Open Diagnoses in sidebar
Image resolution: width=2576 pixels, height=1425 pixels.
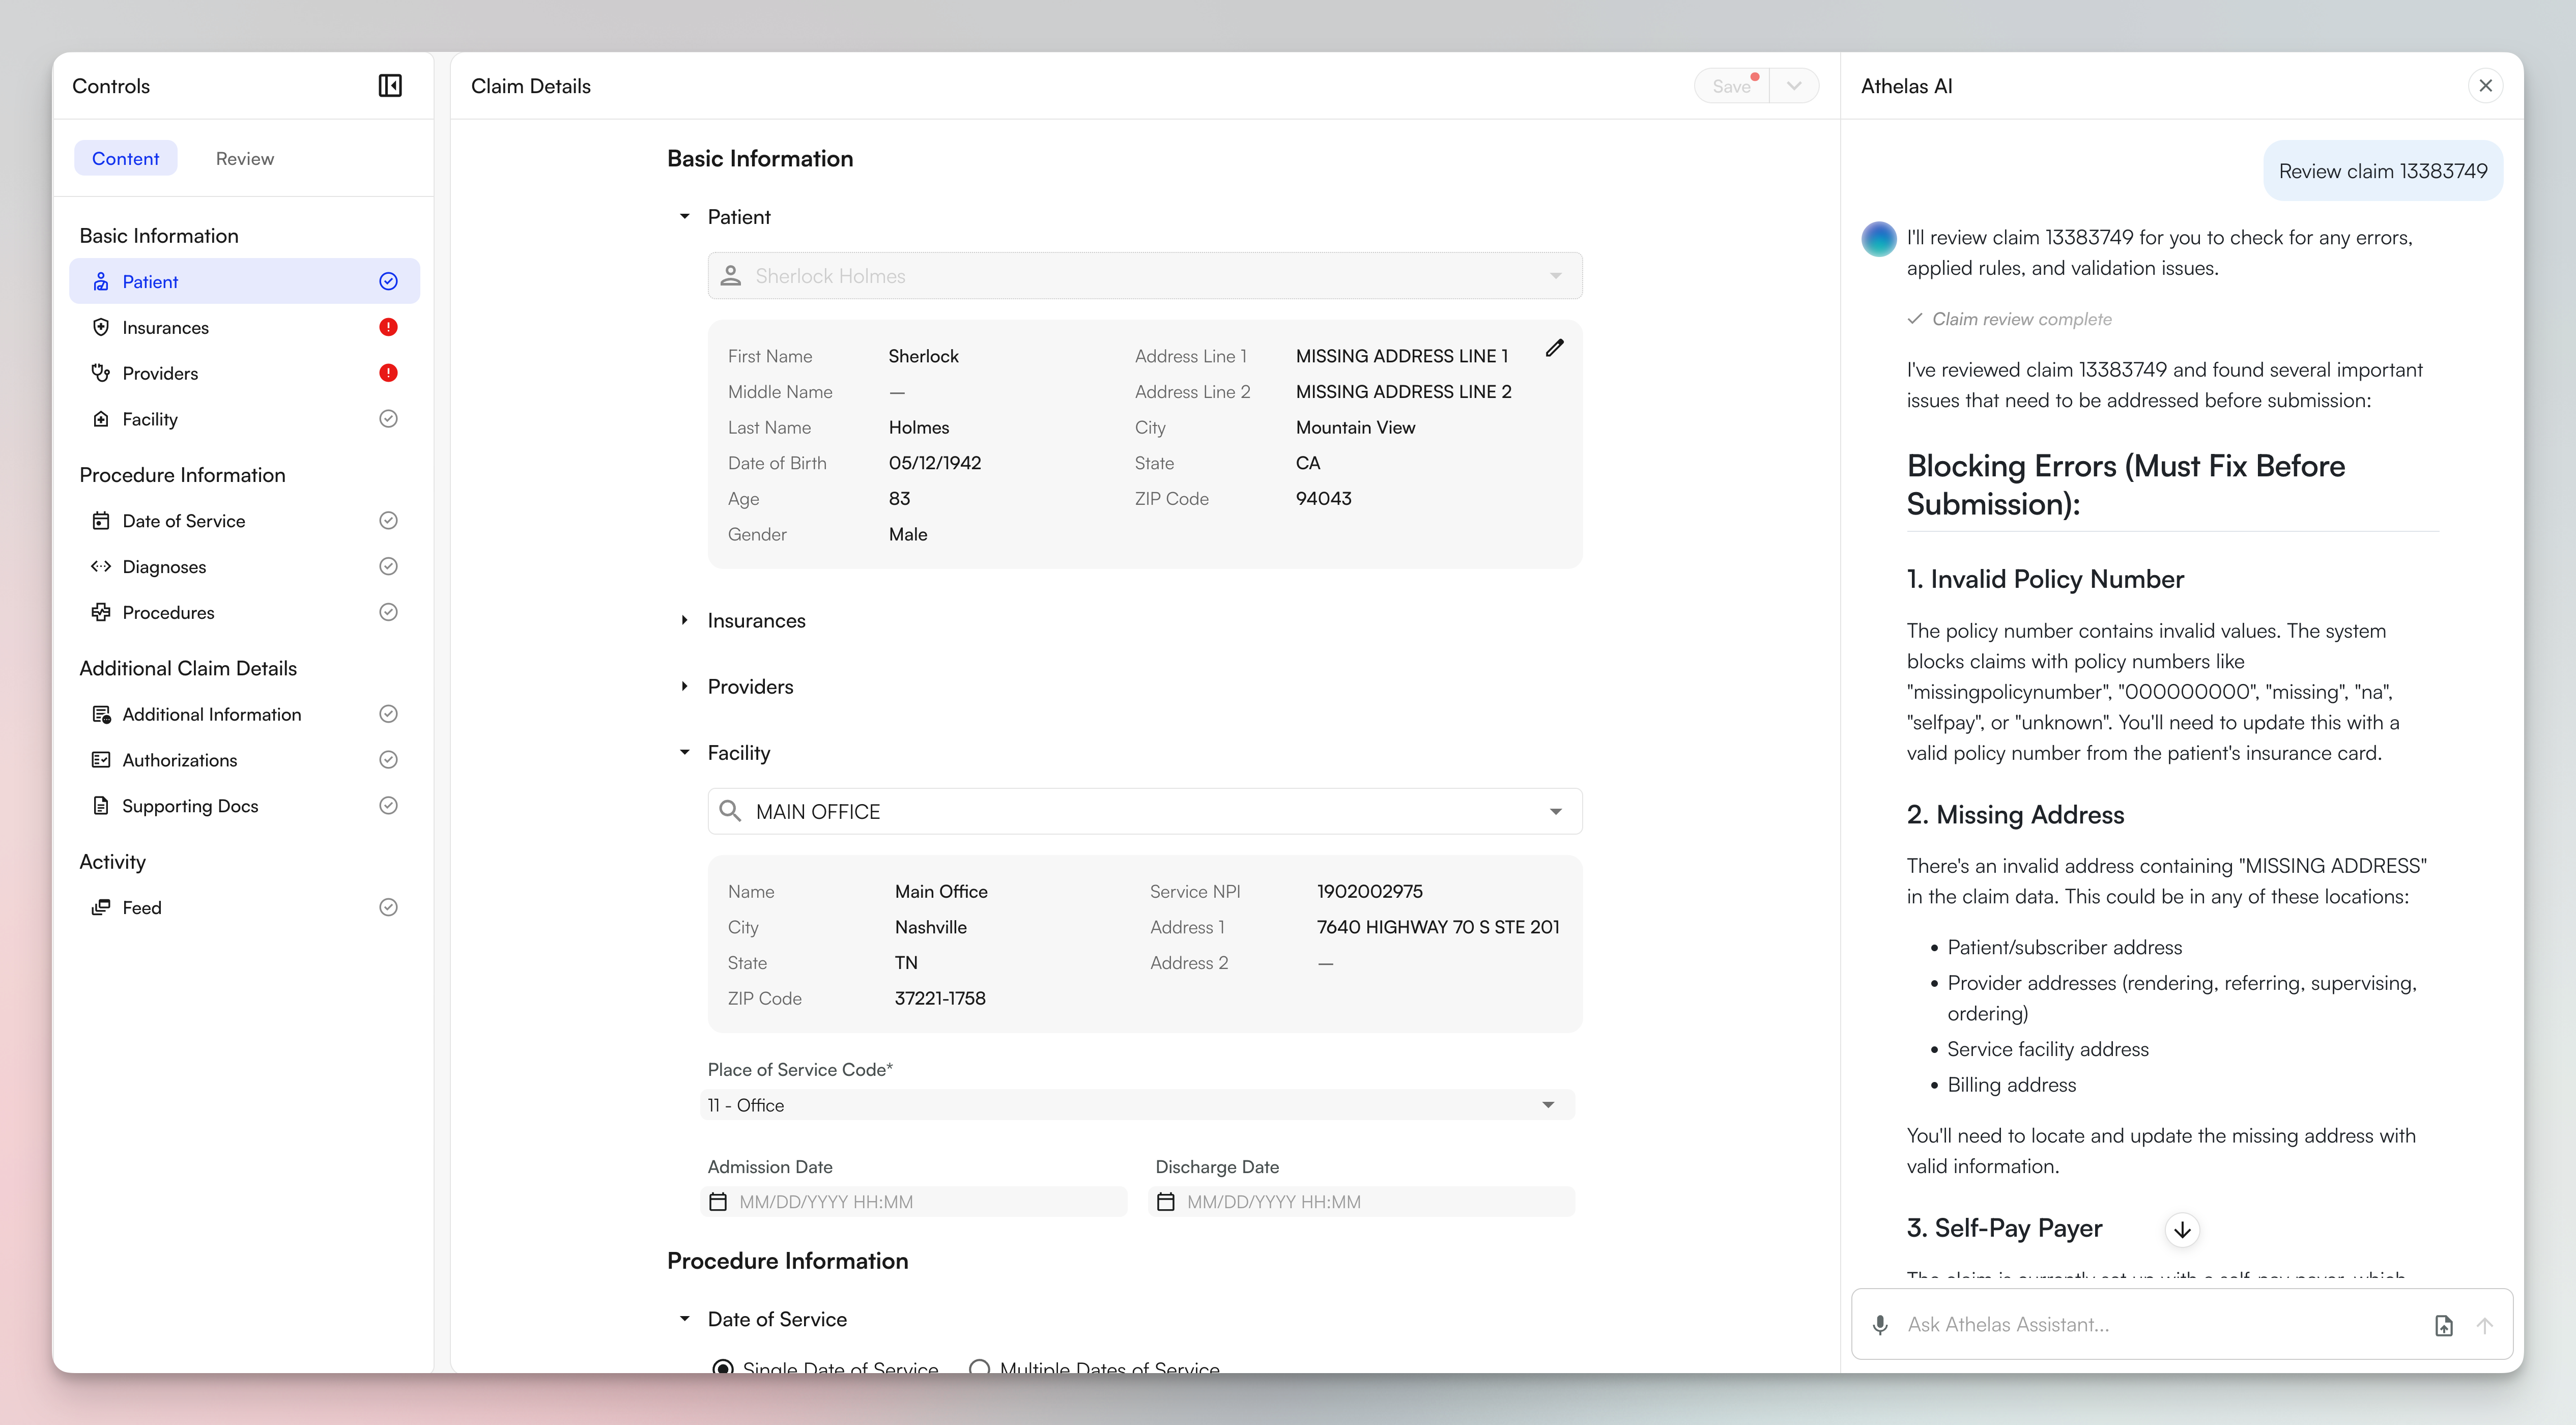tap(164, 566)
